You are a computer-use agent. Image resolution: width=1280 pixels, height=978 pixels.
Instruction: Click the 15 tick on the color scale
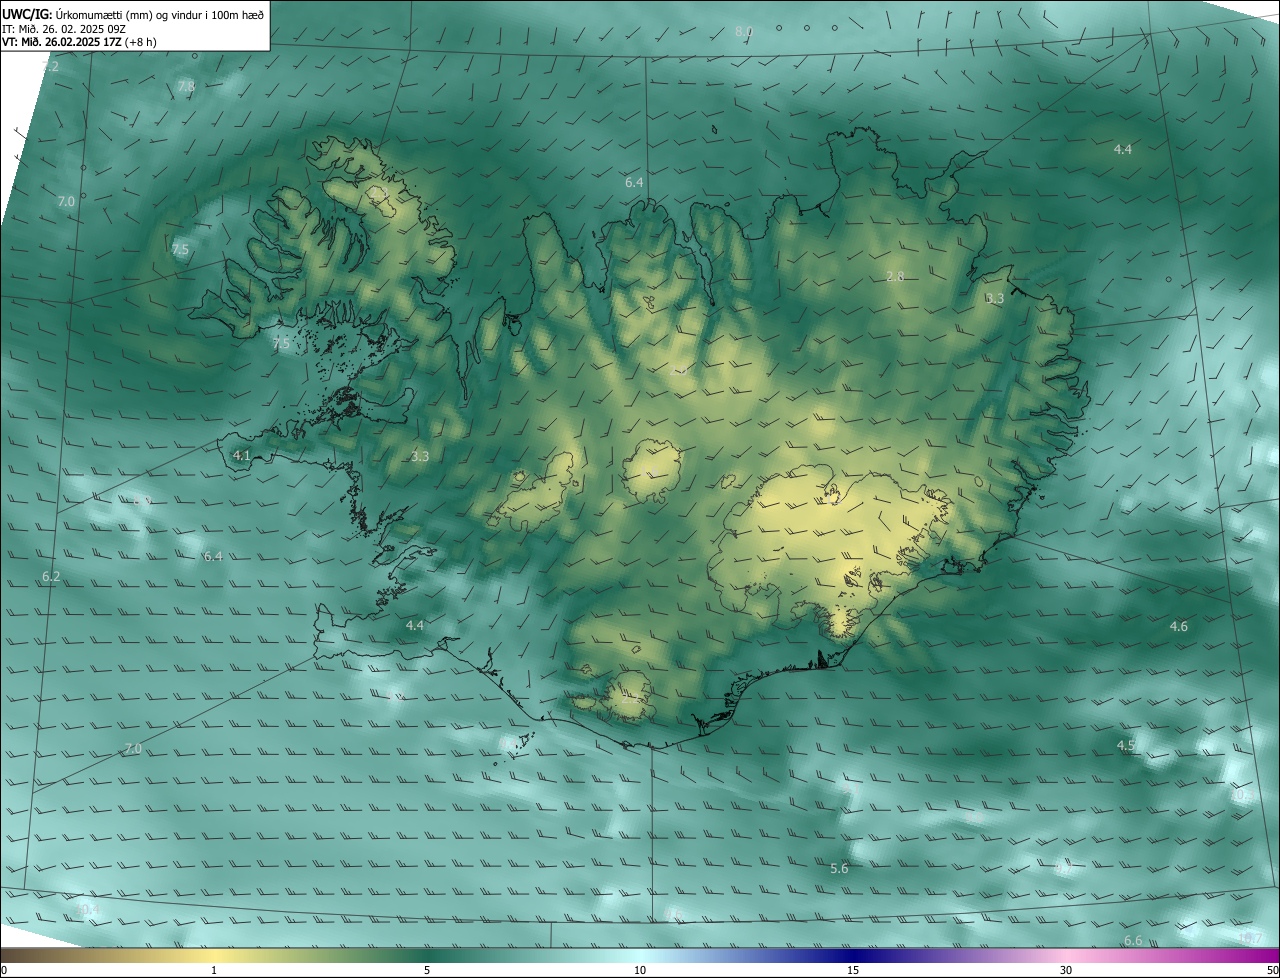853,970
